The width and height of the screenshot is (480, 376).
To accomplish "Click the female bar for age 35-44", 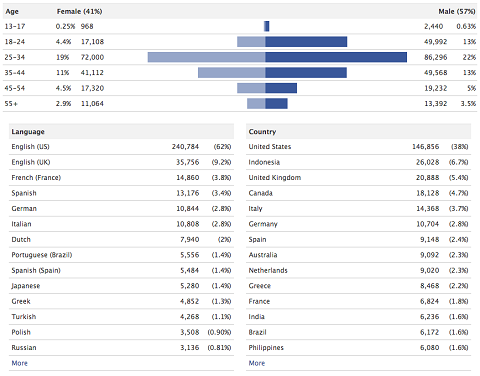I will pos(232,73).
